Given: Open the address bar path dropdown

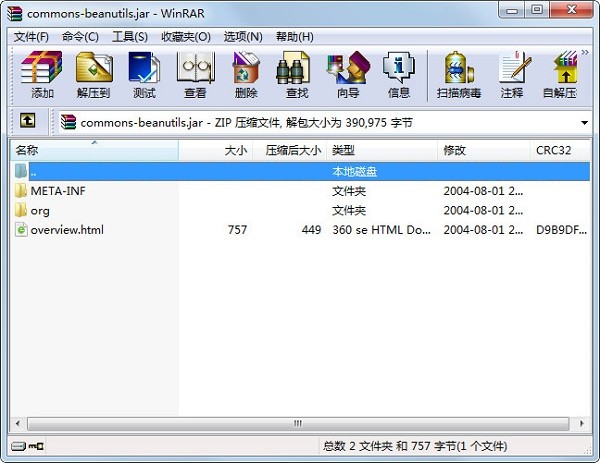Looking at the screenshot, I should 584,123.
